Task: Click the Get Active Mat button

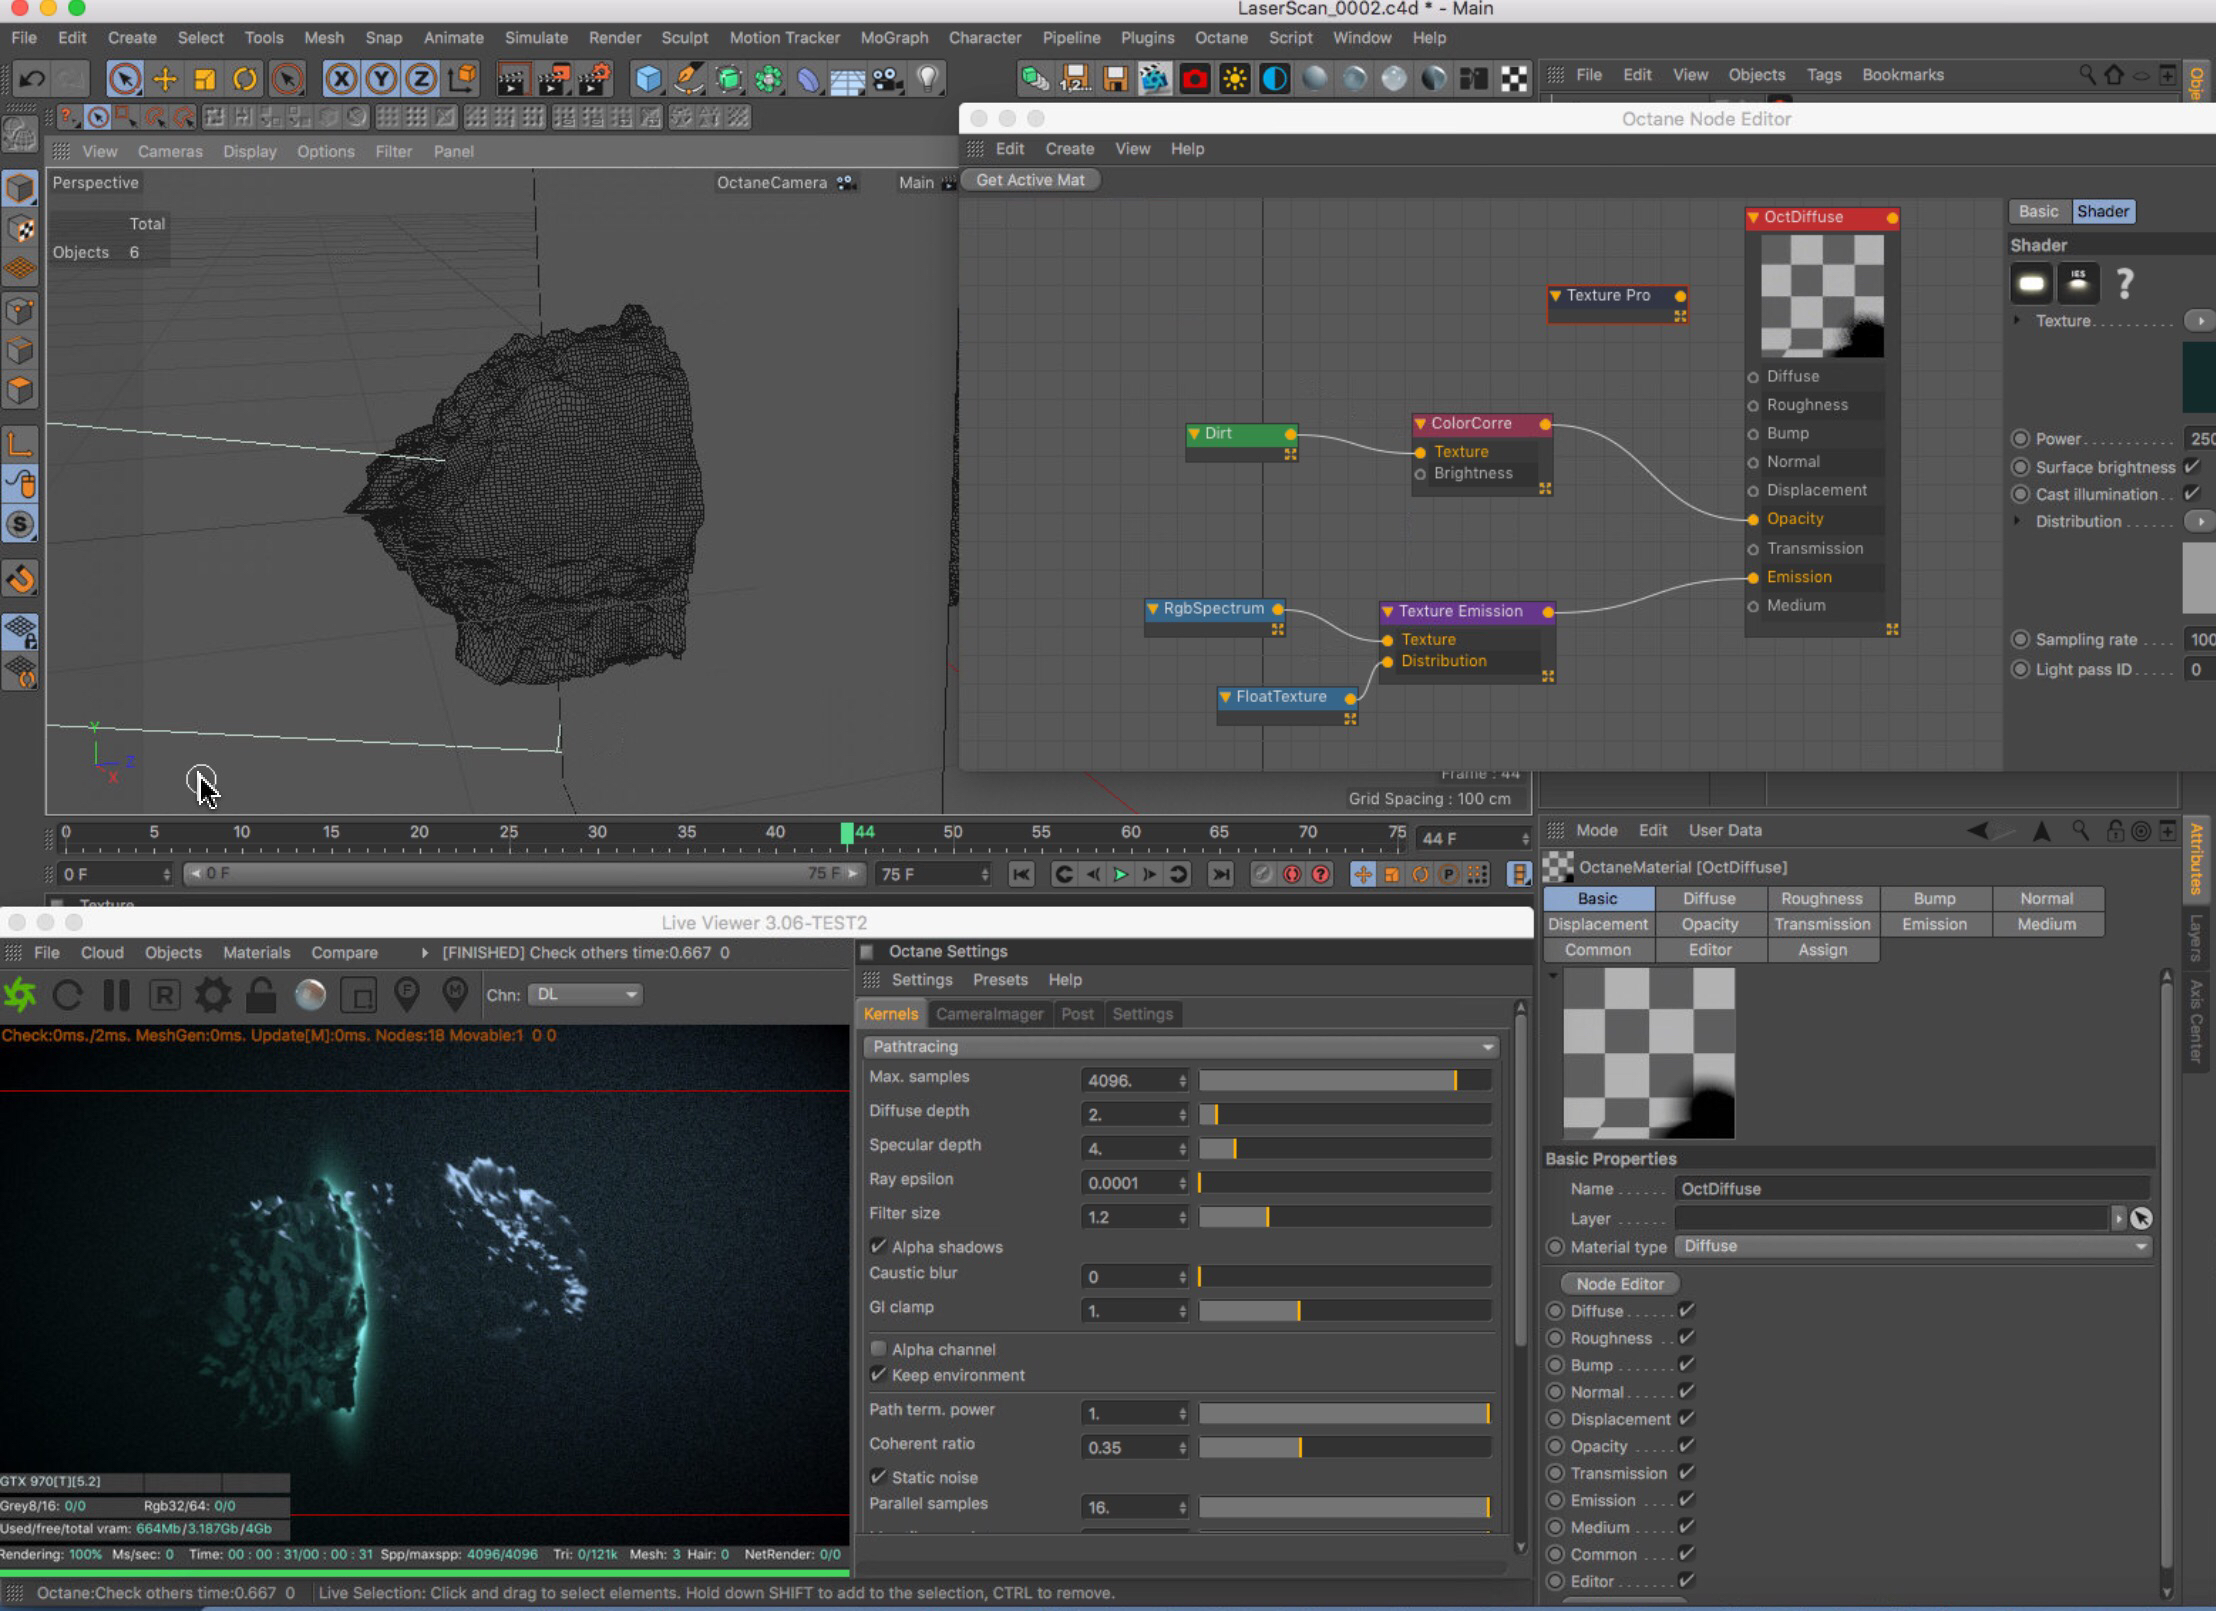Action: click(x=1030, y=180)
